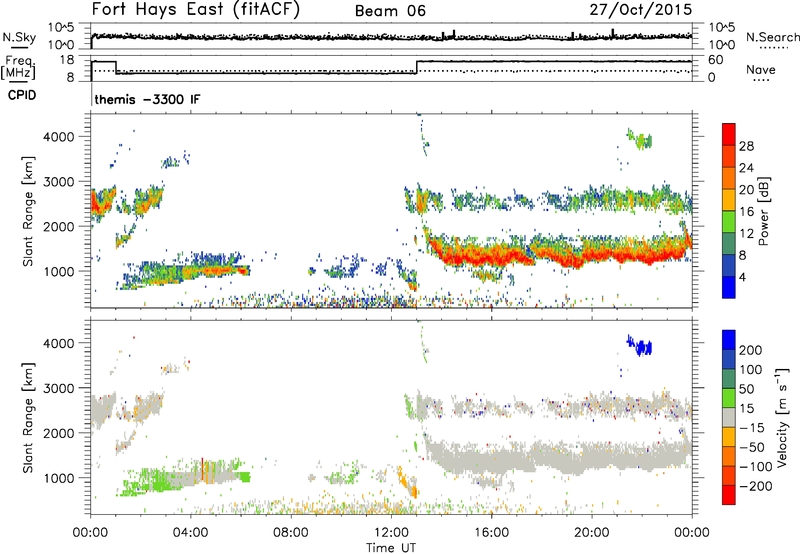Click the 'CPID' label

point(22,95)
